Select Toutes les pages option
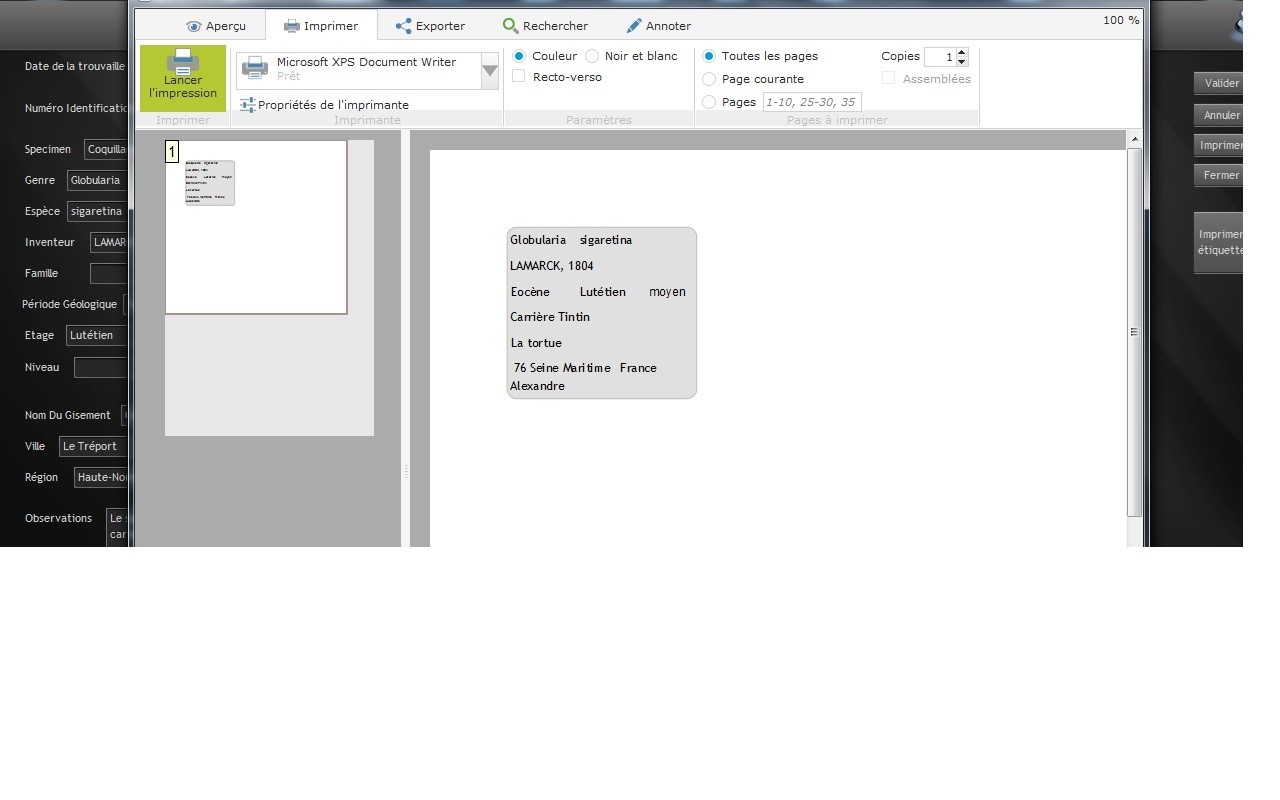This screenshot has width=1280, height=800. (x=709, y=56)
